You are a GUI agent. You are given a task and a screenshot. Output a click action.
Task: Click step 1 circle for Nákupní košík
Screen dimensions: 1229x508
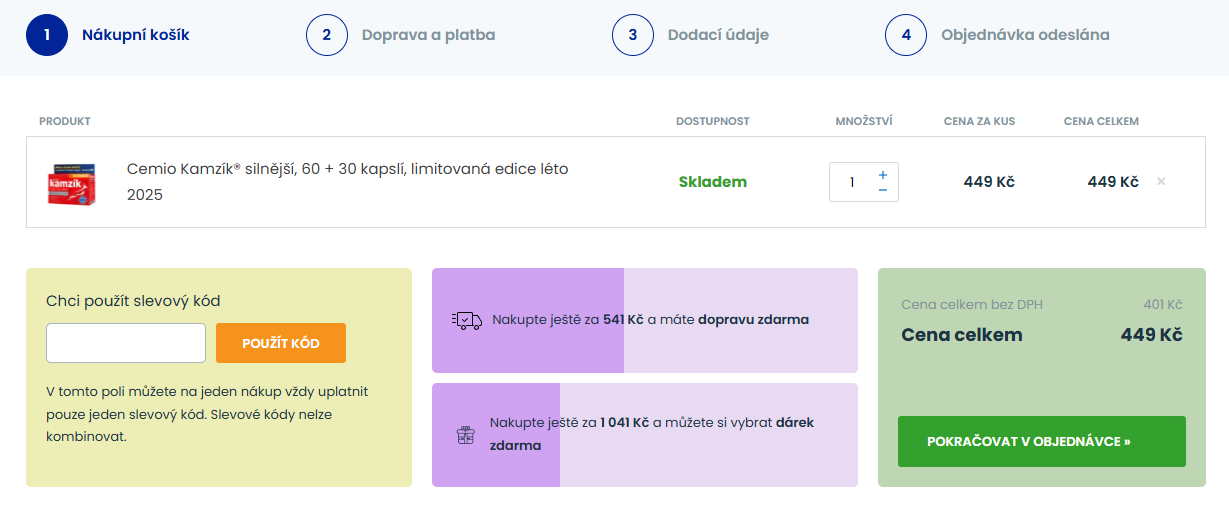(x=47, y=35)
